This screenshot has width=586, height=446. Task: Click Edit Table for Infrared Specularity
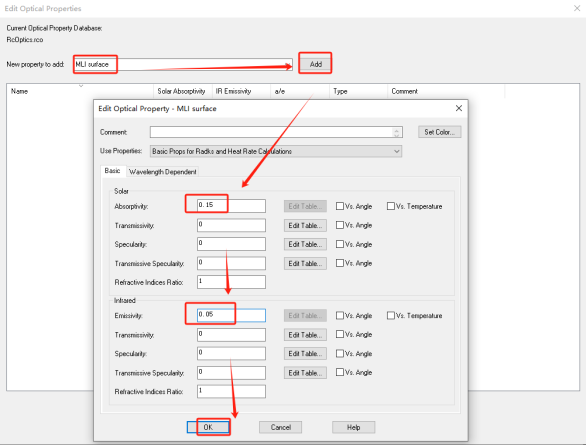pos(305,353)
